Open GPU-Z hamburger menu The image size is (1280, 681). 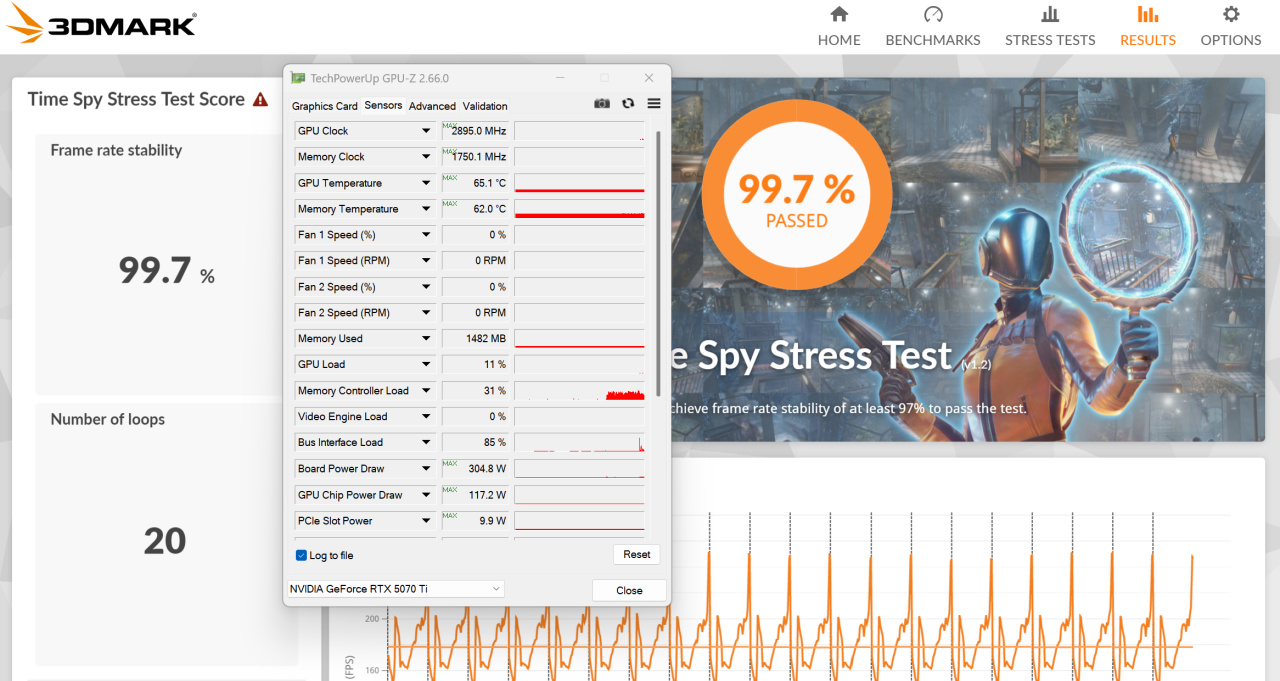point(654,103)
